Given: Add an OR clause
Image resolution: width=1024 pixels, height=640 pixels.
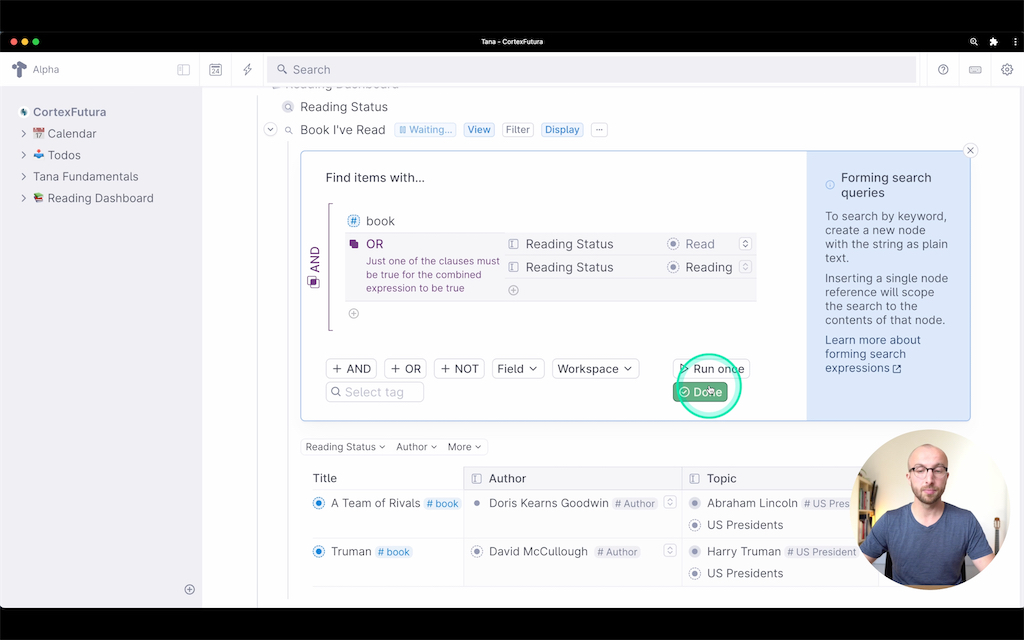Looking at the screenshot, I should coord(406,368).
